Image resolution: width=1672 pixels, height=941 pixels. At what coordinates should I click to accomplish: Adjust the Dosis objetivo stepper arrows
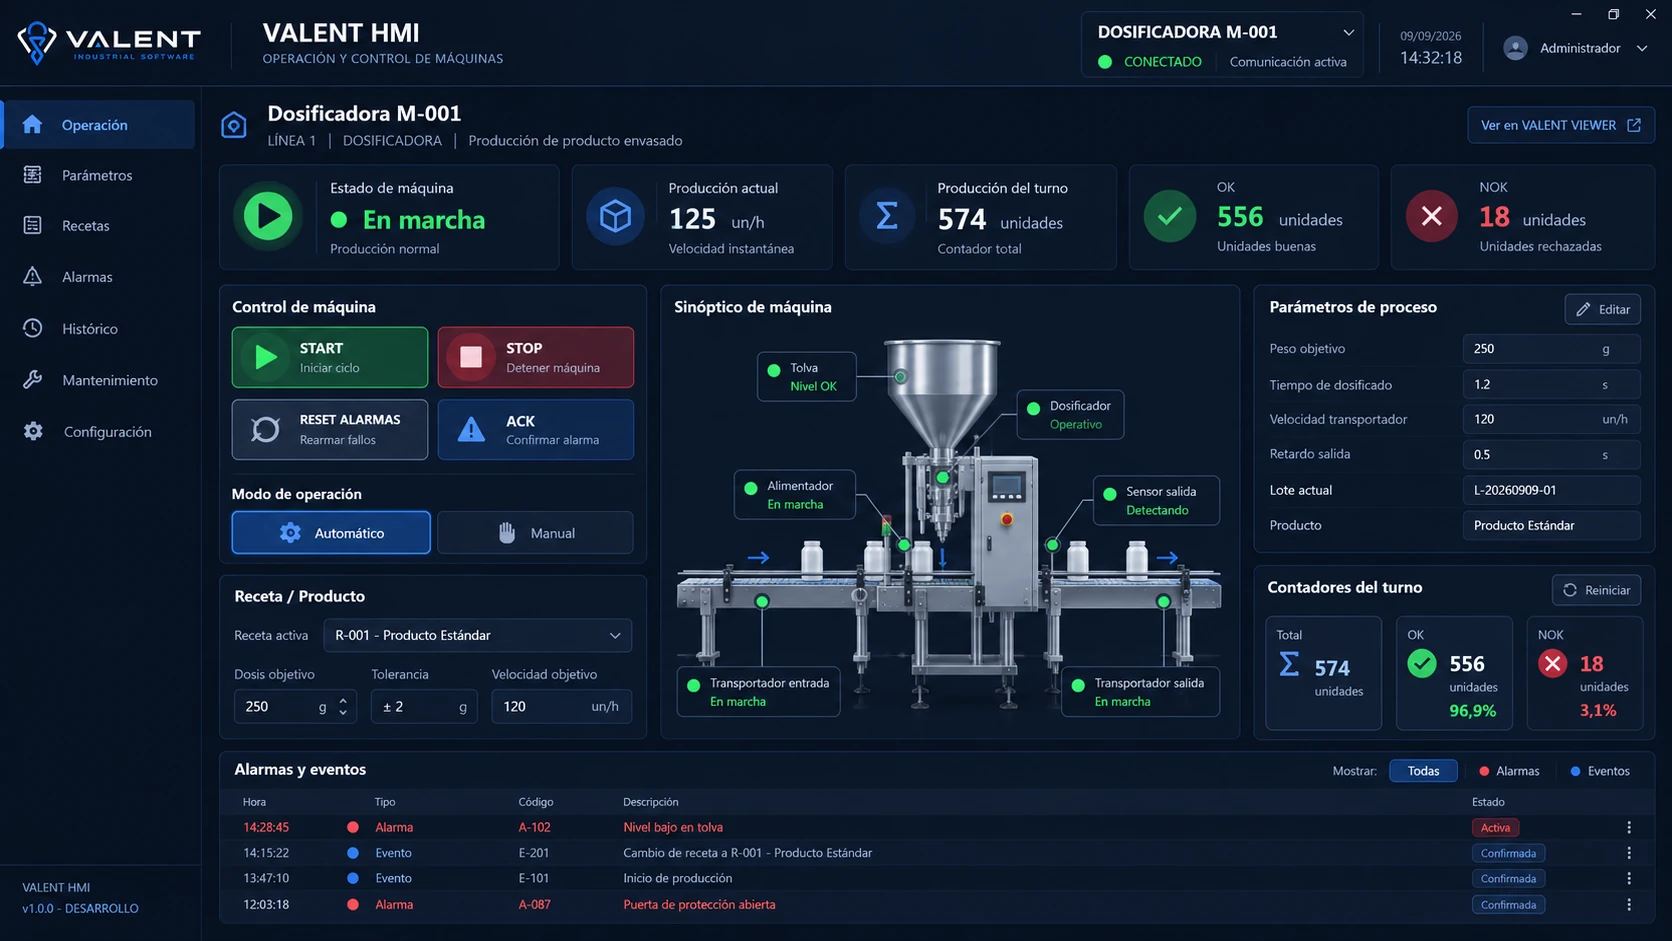pyautogui.click(x=343, y=706)
